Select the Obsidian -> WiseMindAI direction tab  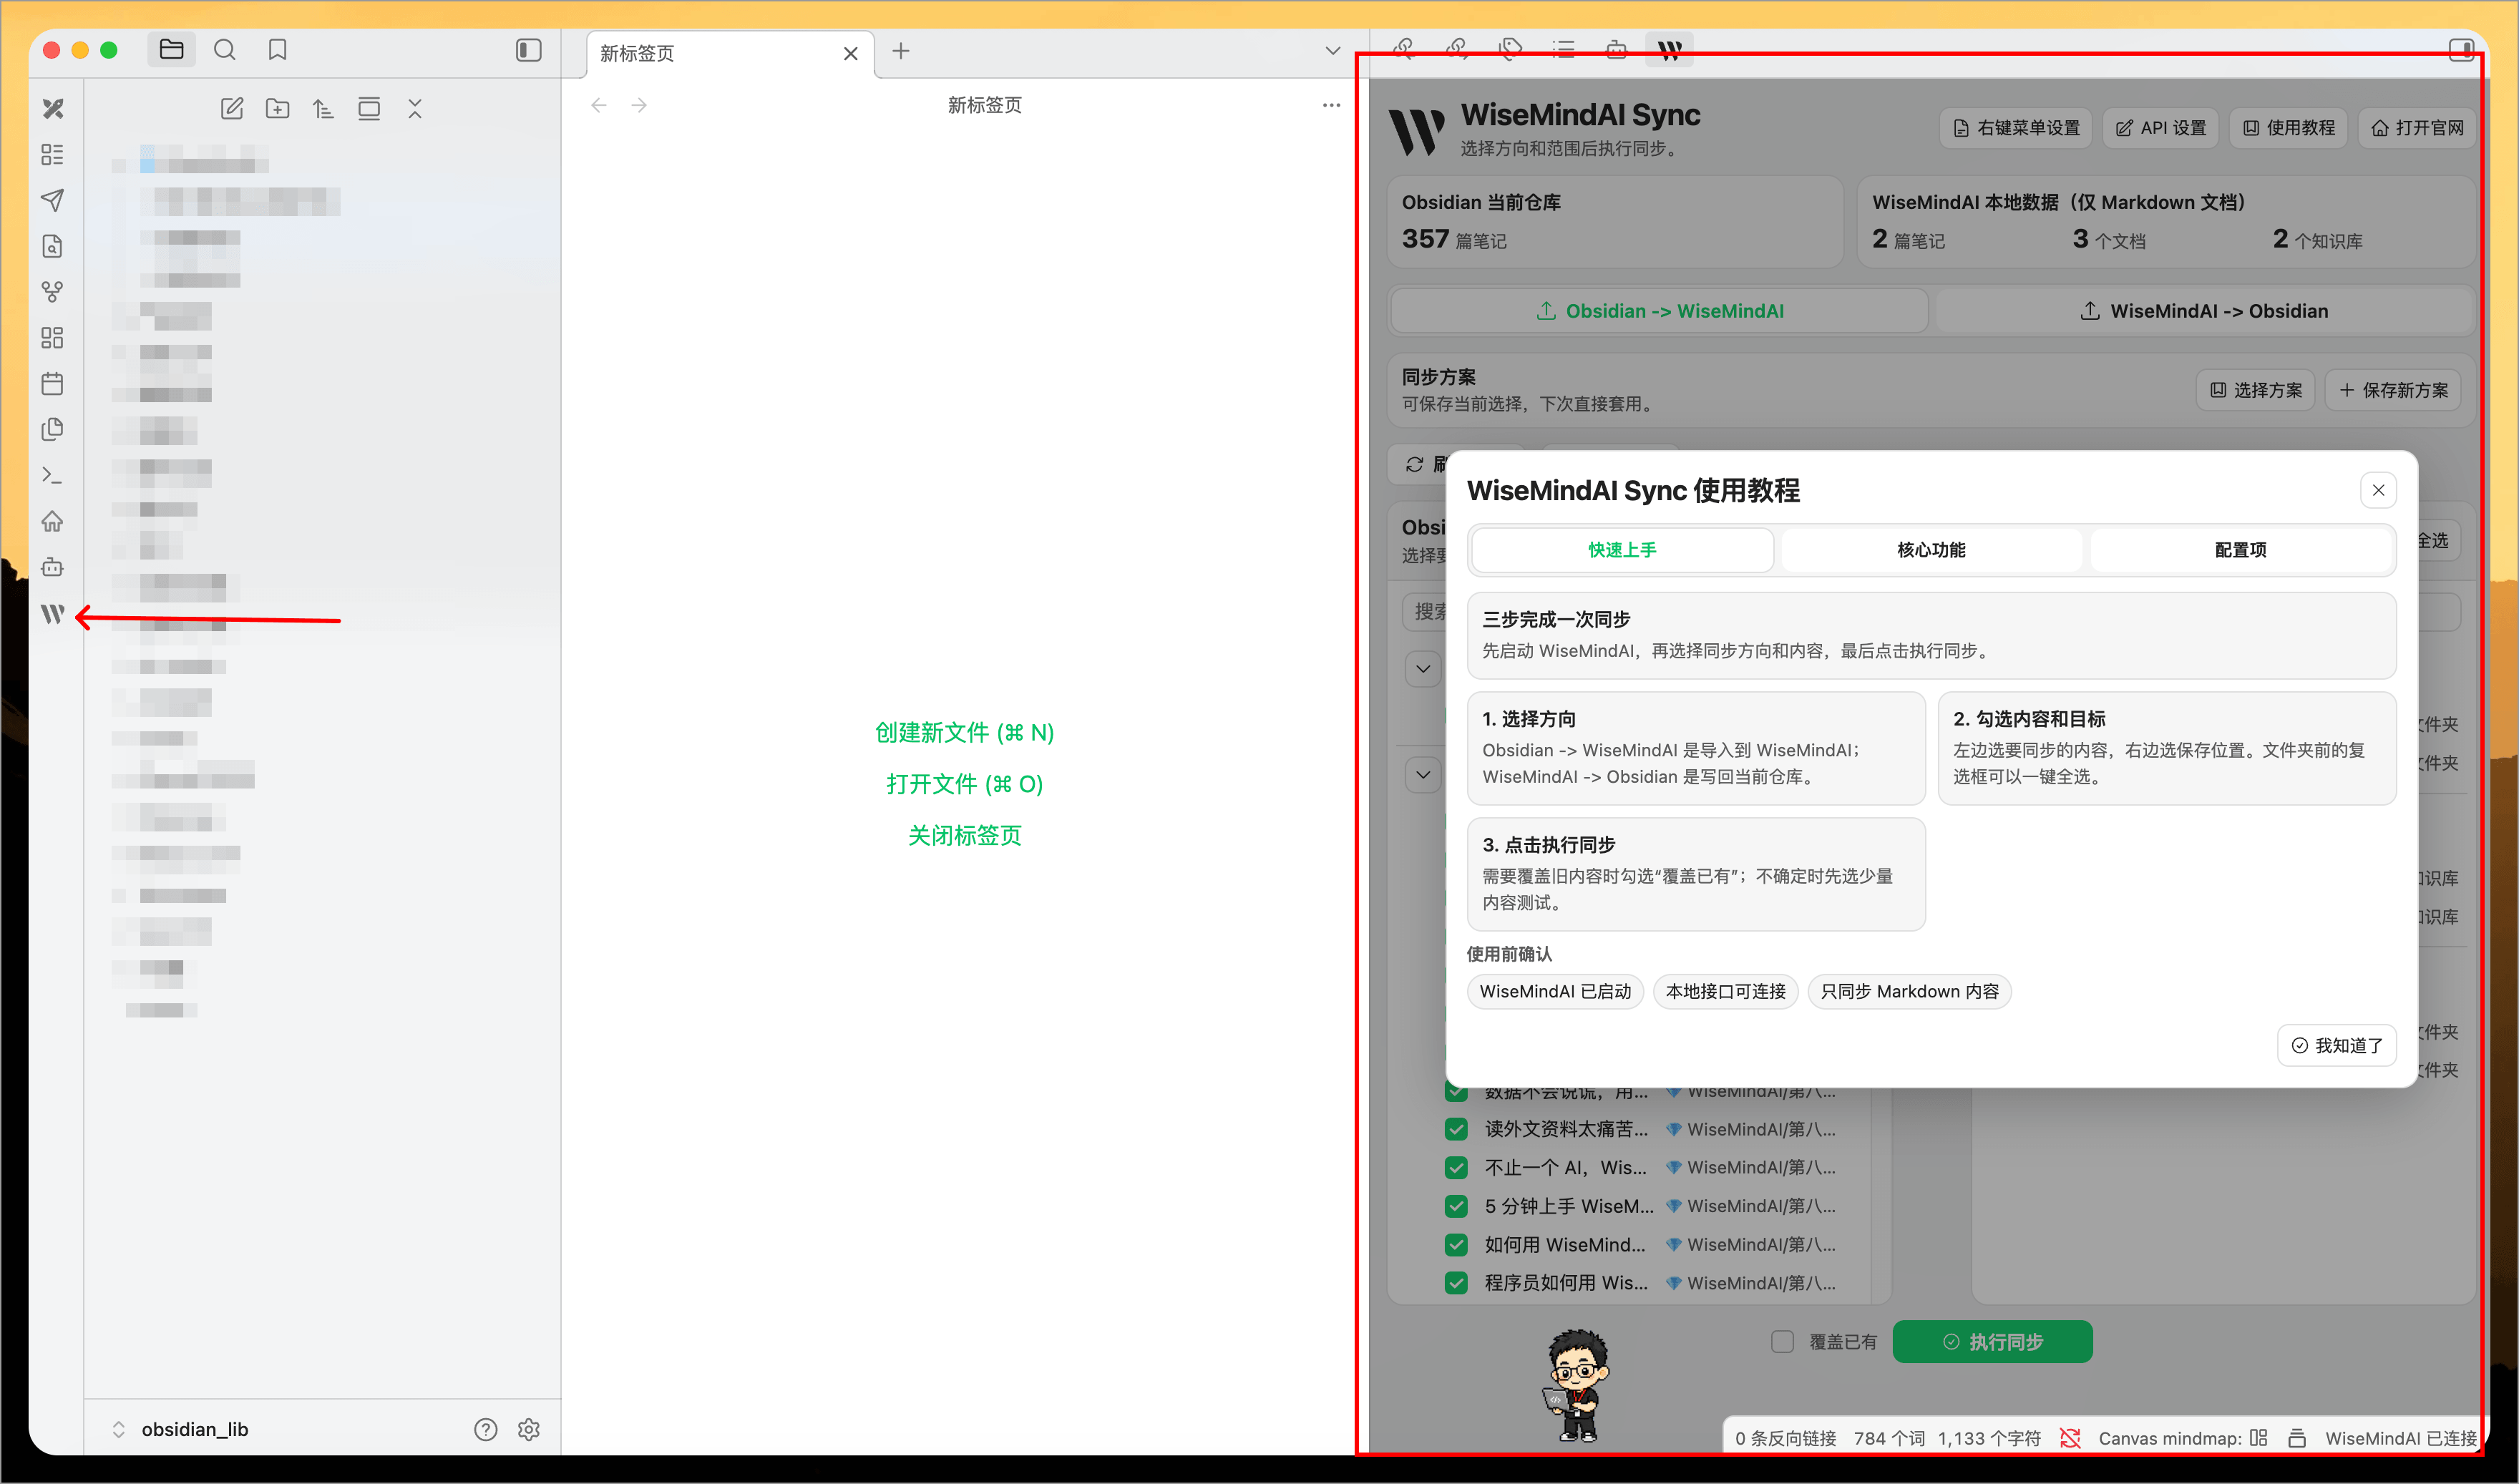click(1659, 311)
